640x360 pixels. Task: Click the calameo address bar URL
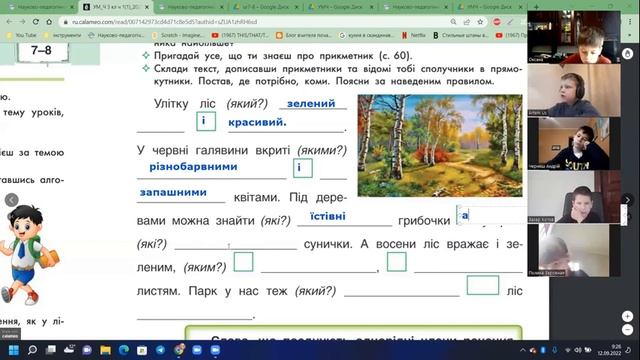pos(164,22)
